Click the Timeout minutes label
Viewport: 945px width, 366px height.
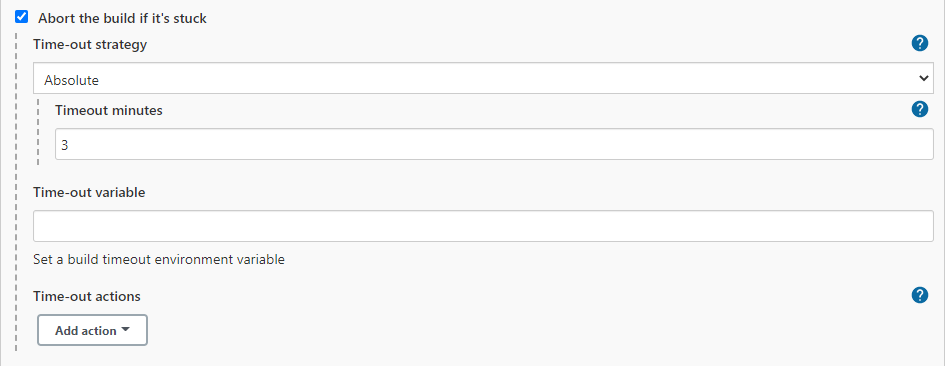coord(108,110)
